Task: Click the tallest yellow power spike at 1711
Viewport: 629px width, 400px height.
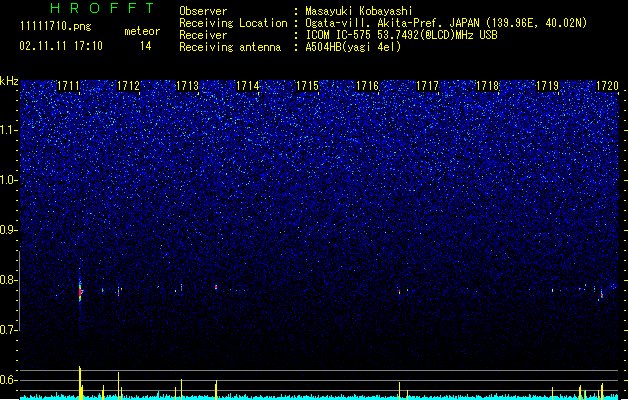Action: [x=80, y=382]
